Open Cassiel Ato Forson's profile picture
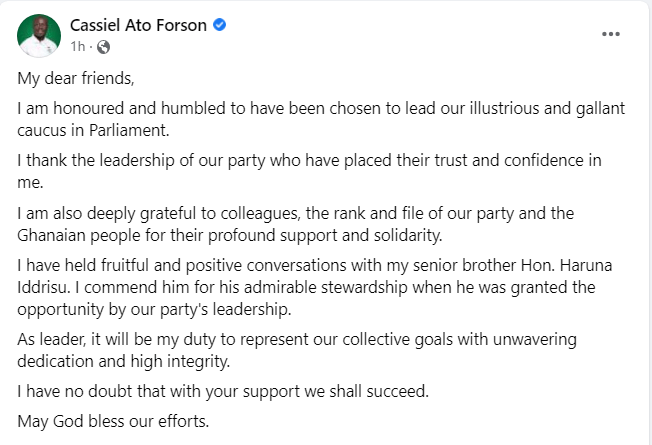The width and height of the screenshot is (652, 445). tap(39, 36)
